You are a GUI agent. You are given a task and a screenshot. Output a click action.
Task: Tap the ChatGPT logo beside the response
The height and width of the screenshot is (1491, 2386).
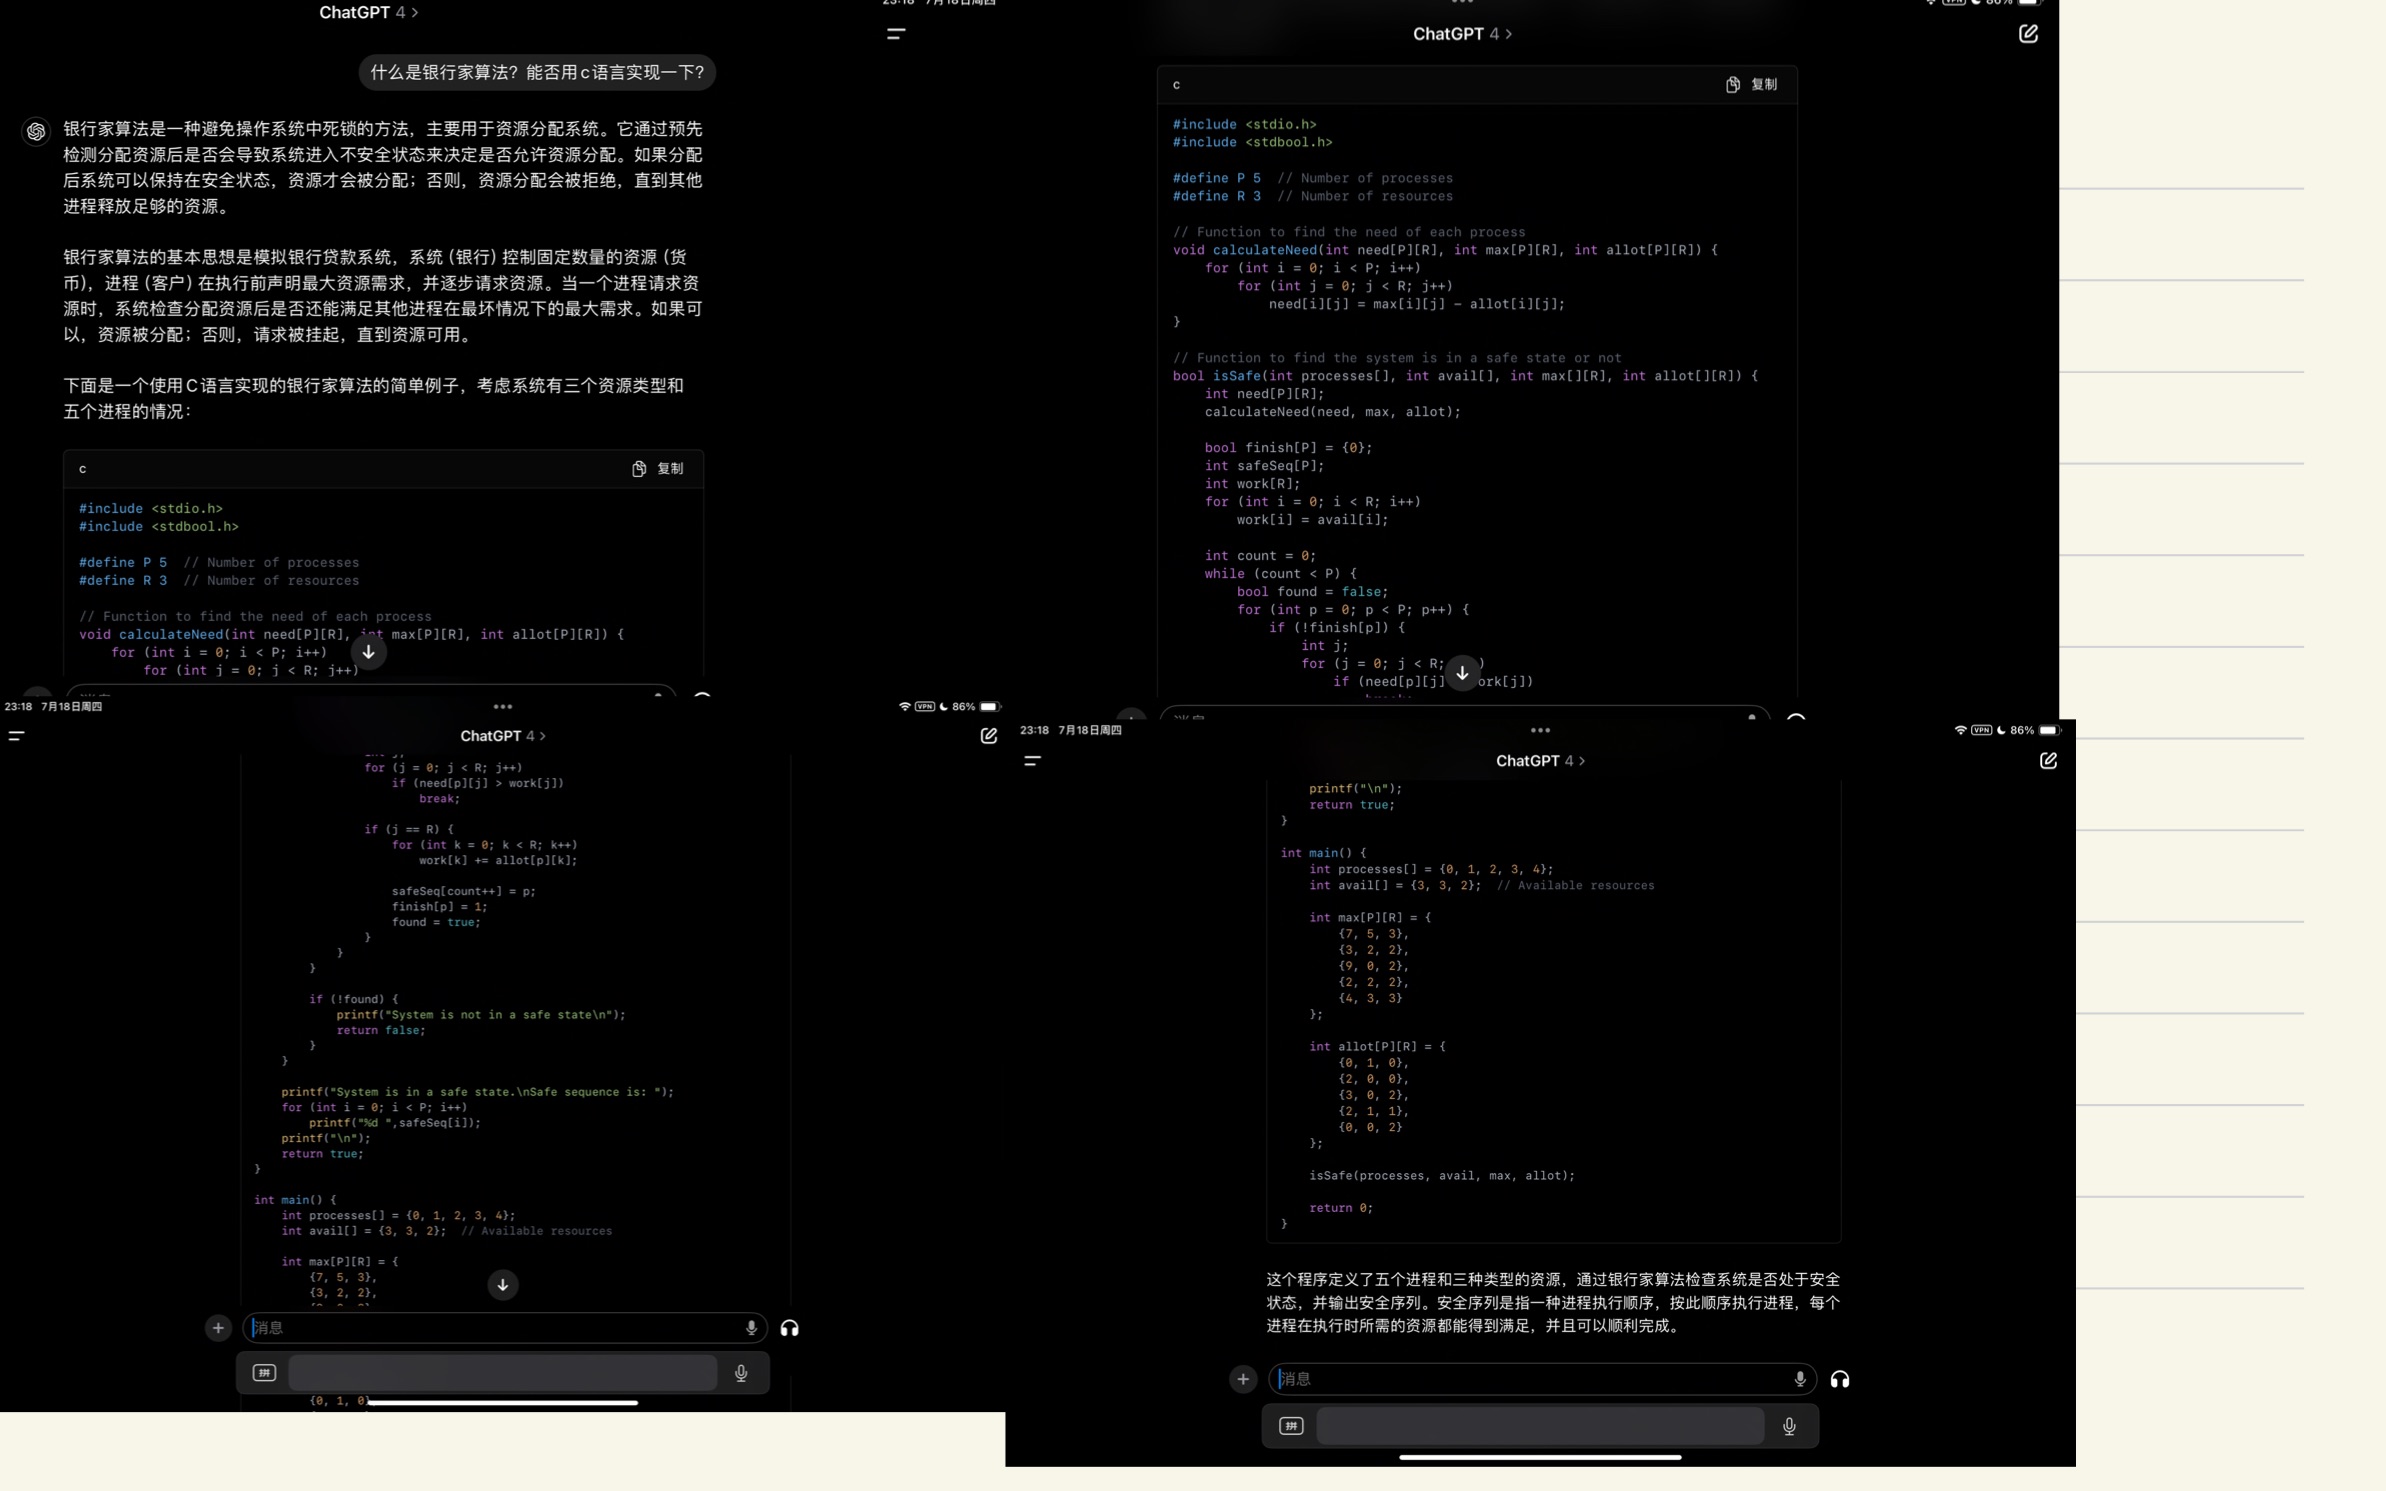(36, 131)
